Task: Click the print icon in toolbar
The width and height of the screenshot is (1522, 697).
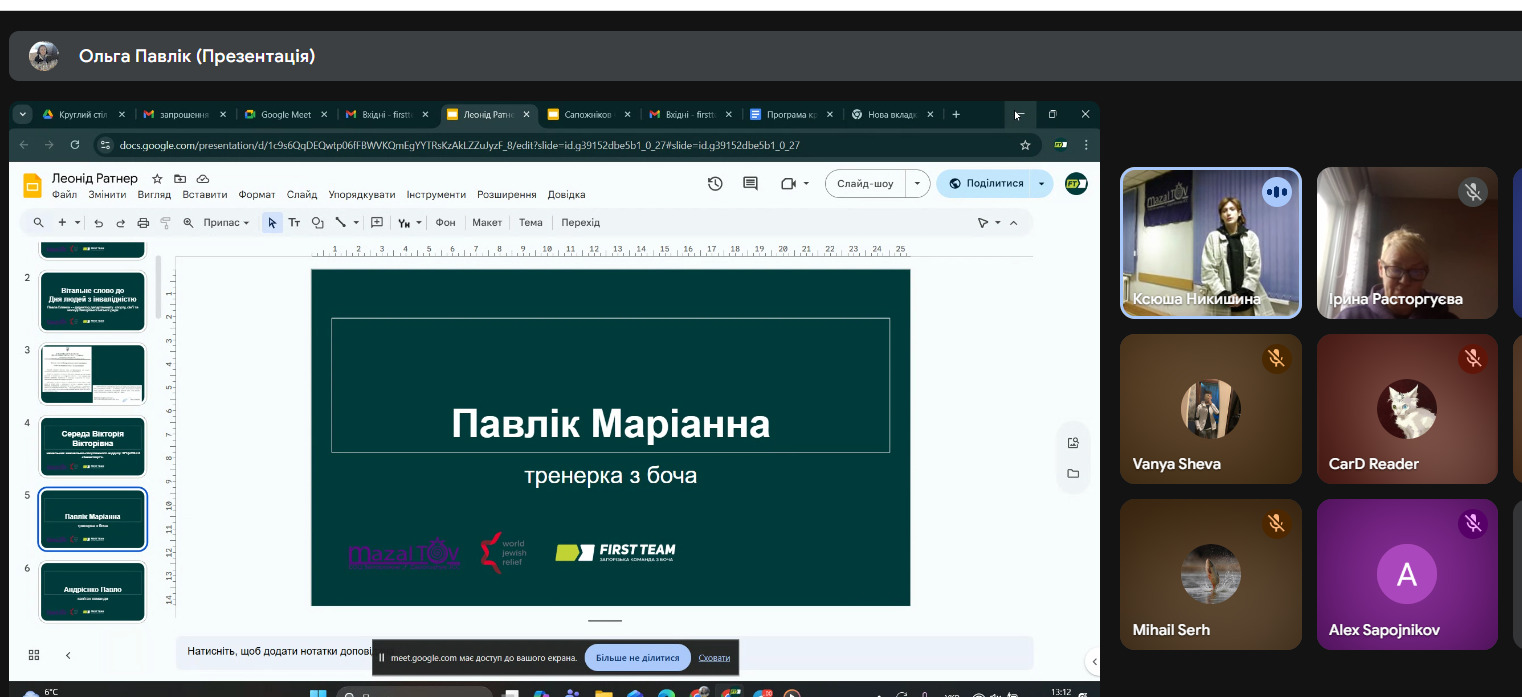Action: point(143,223)
